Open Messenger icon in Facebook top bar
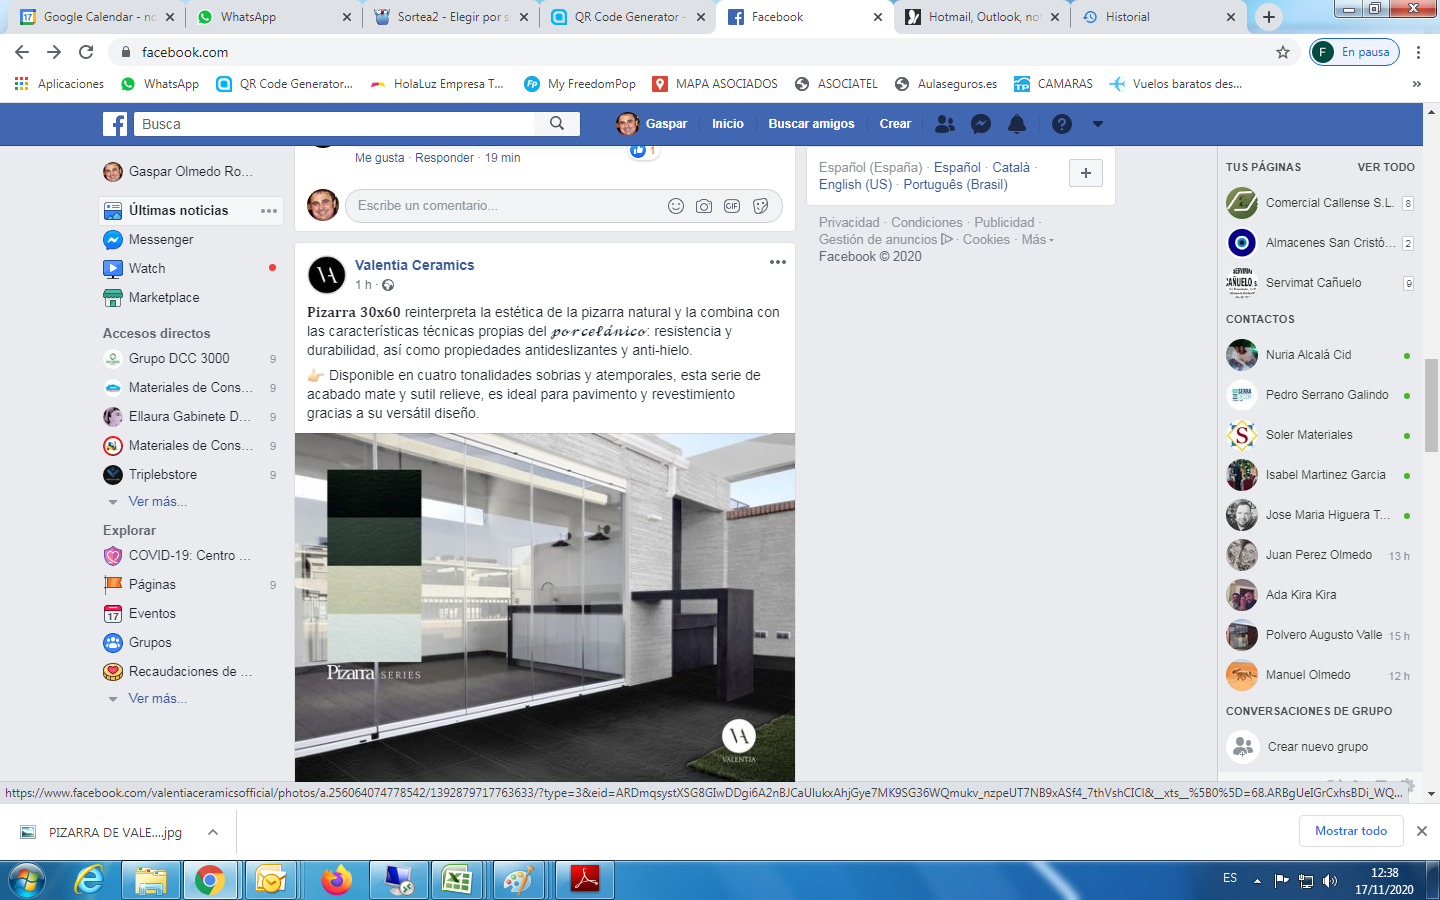 pos(981,124)
